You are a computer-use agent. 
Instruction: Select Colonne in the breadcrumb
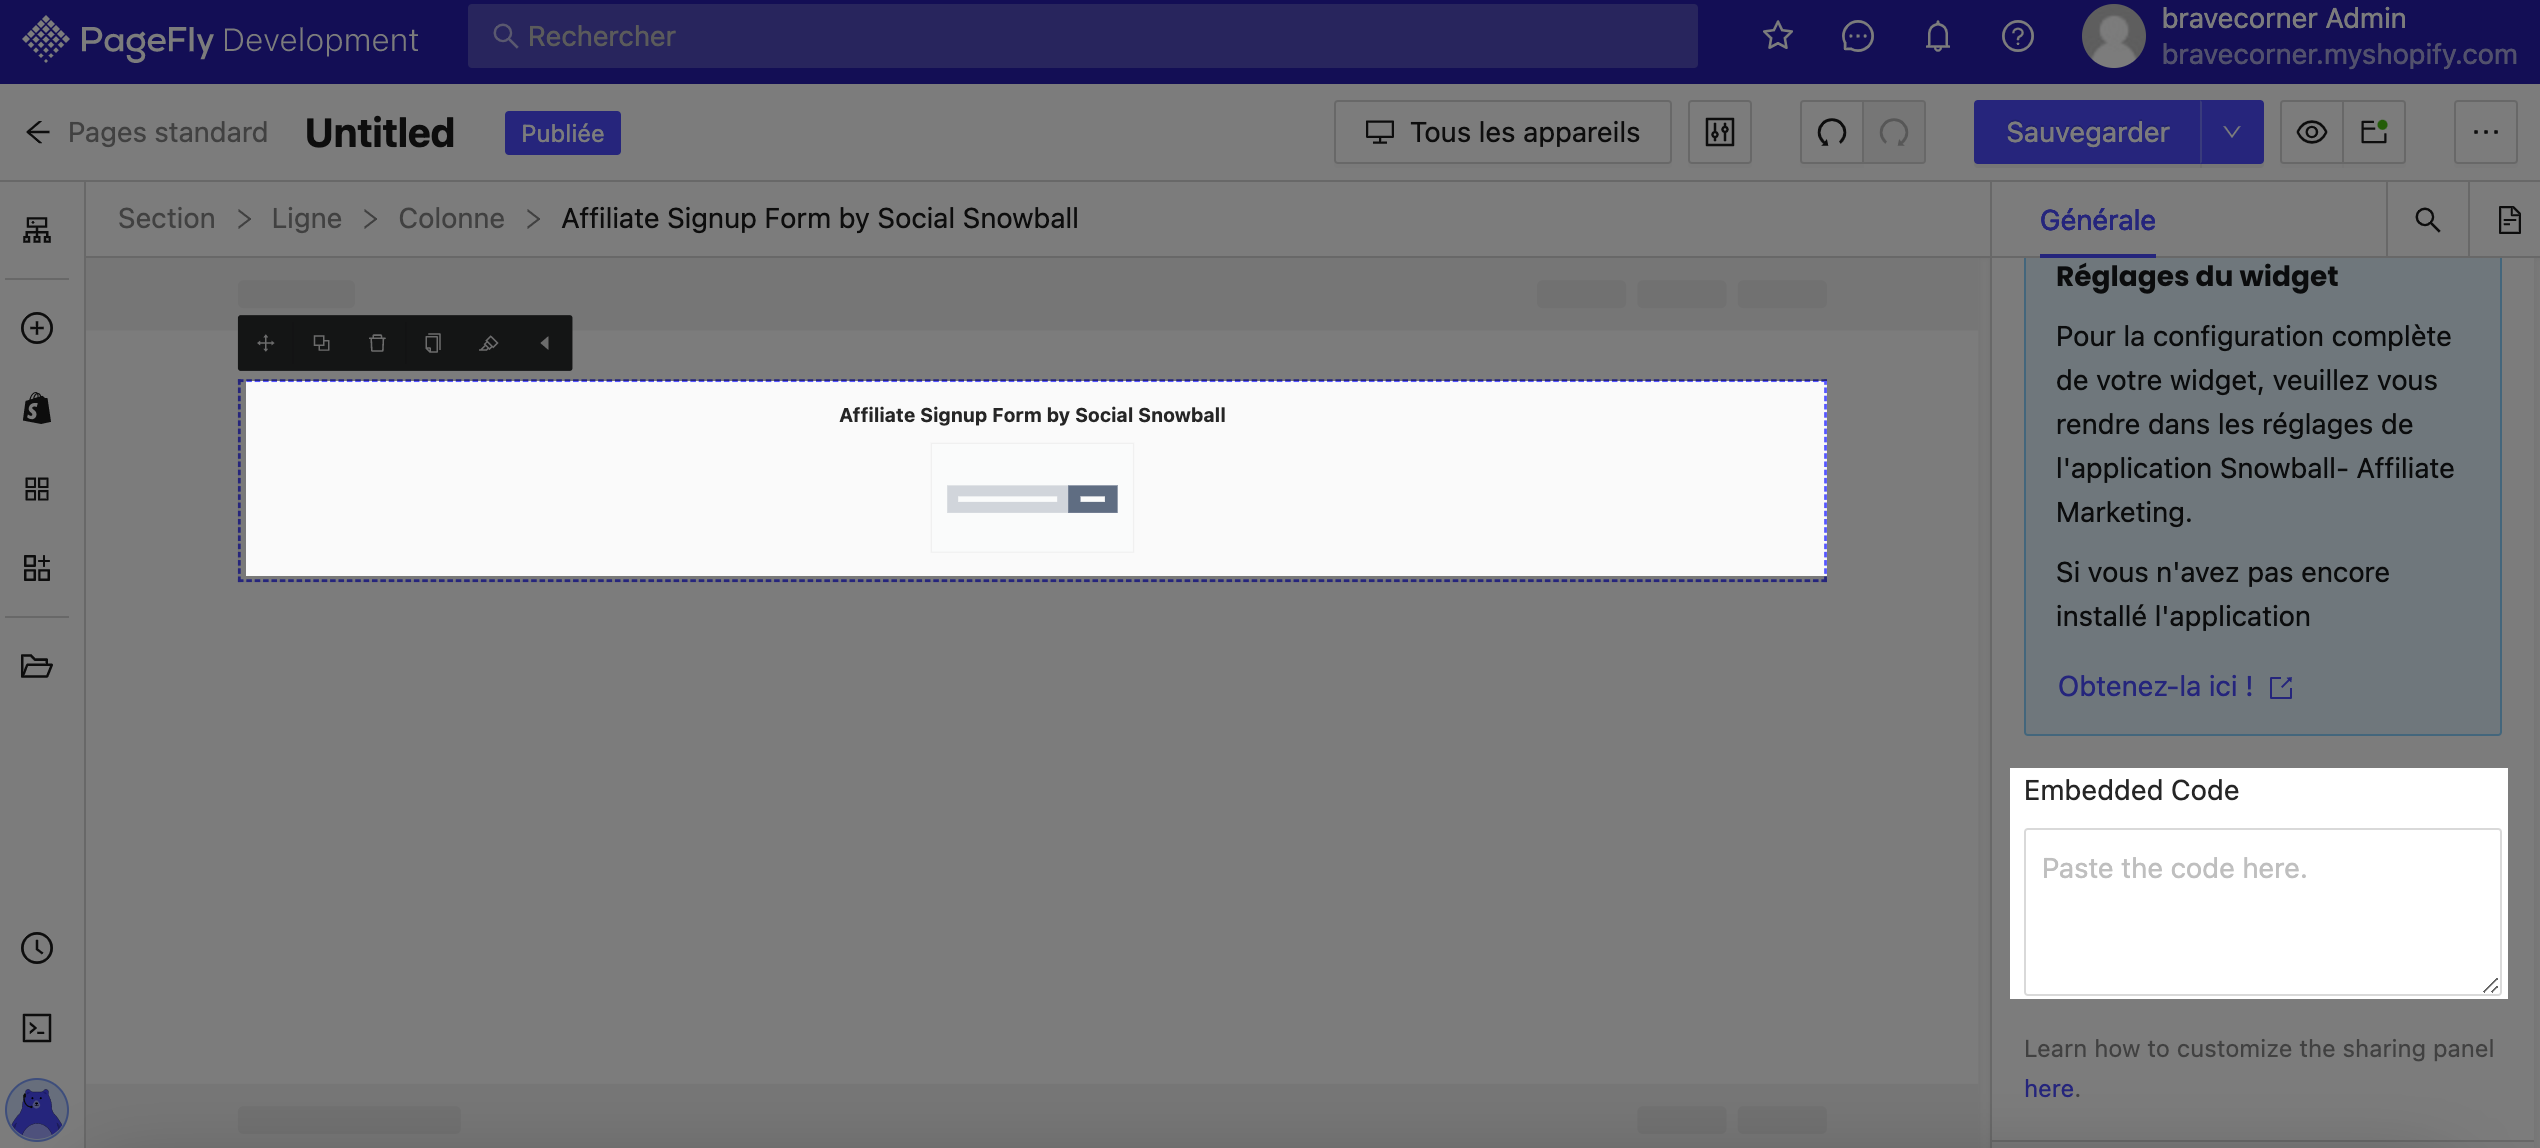(451, 218)
